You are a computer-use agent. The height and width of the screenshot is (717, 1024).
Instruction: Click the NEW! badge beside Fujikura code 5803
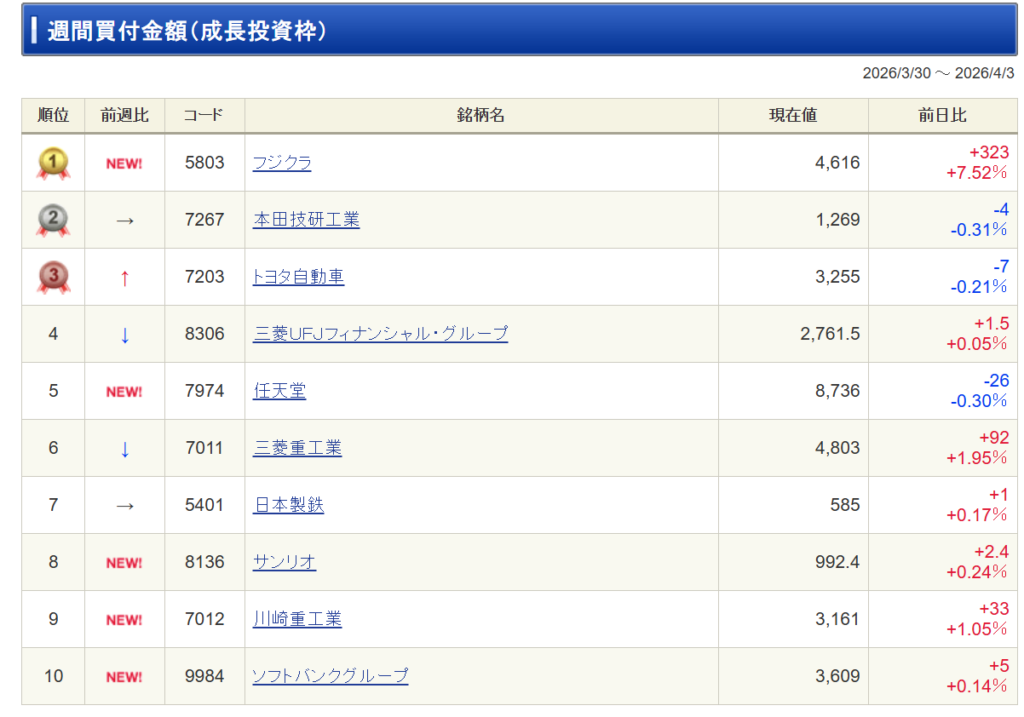124,164
